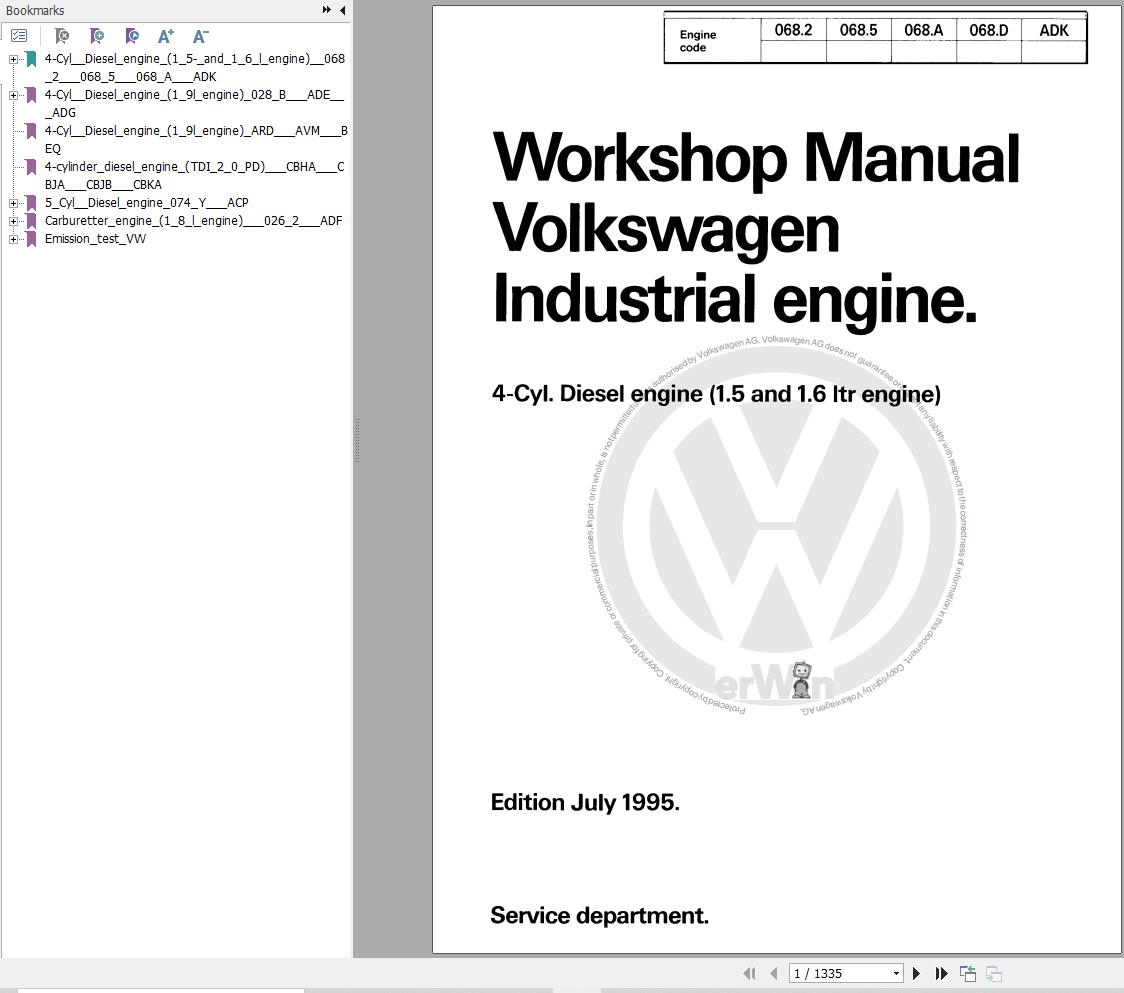Decrease bookmark font size with A-
The width and height of the screenshot is (1124, 993).
[201, 36]
